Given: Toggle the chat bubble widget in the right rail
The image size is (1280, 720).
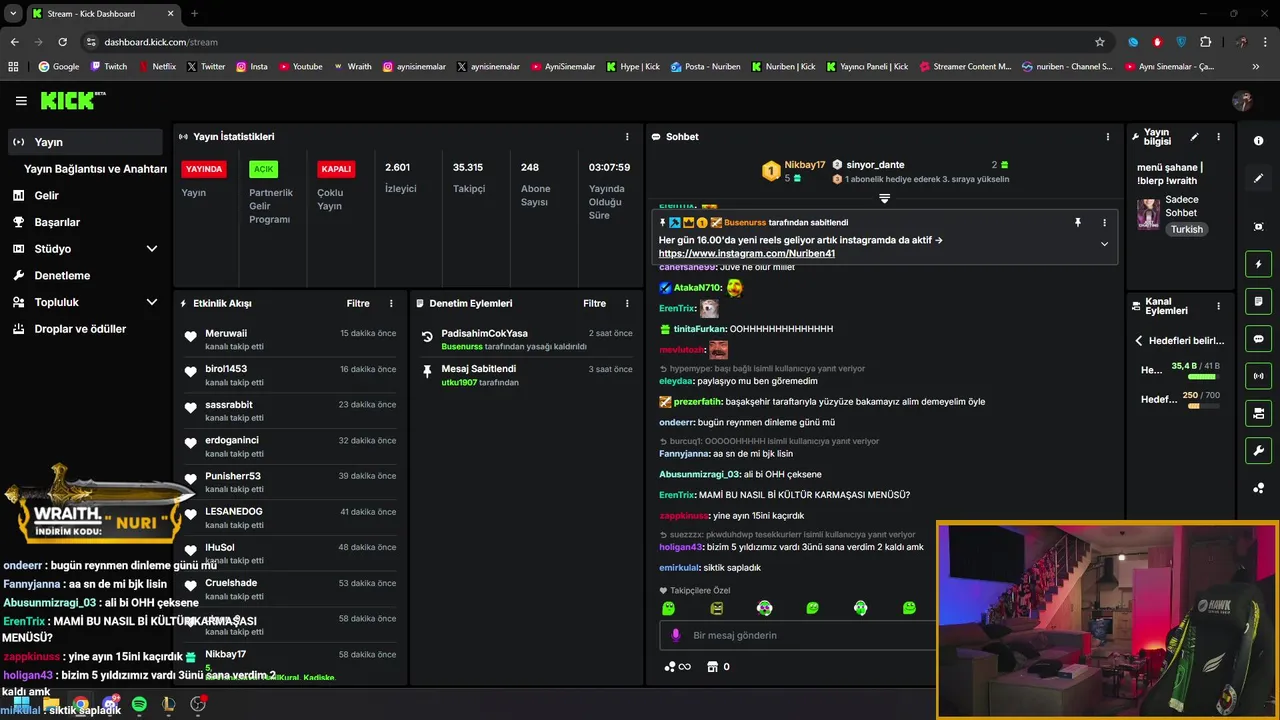Looking at the screenshot, I should (x=1258, y=339).
